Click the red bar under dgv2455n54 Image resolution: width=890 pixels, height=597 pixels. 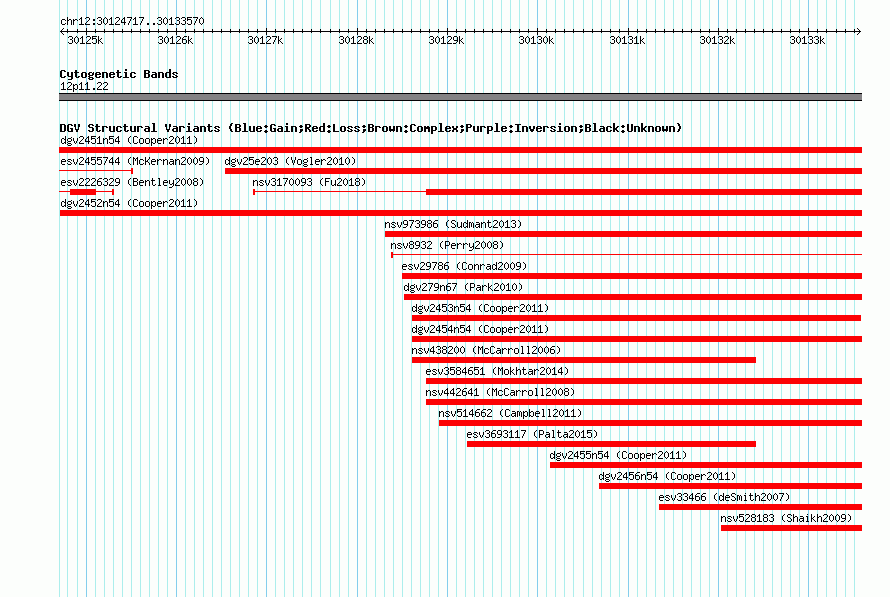[706, 465]
